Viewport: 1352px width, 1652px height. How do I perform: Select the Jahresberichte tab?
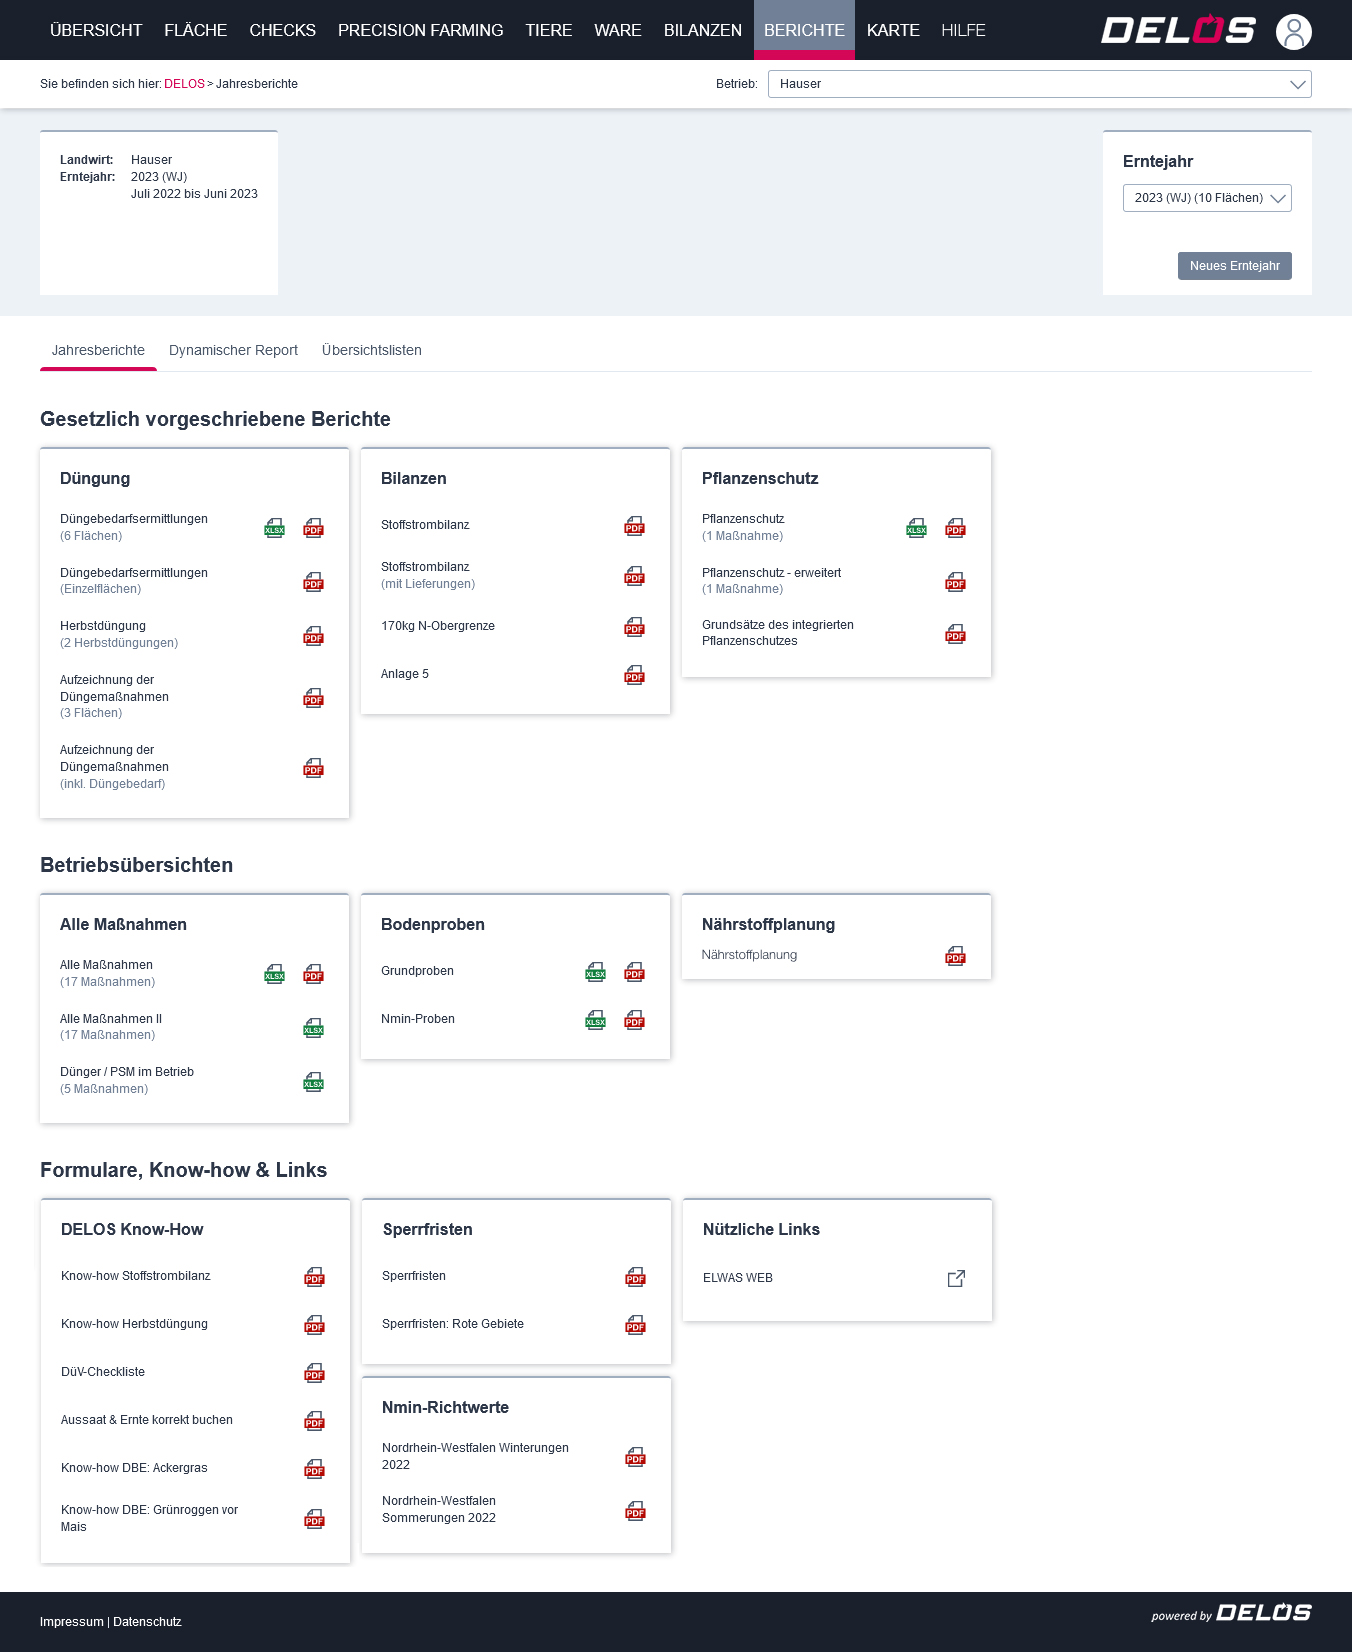pyautogui.click(x=98, y=350)
